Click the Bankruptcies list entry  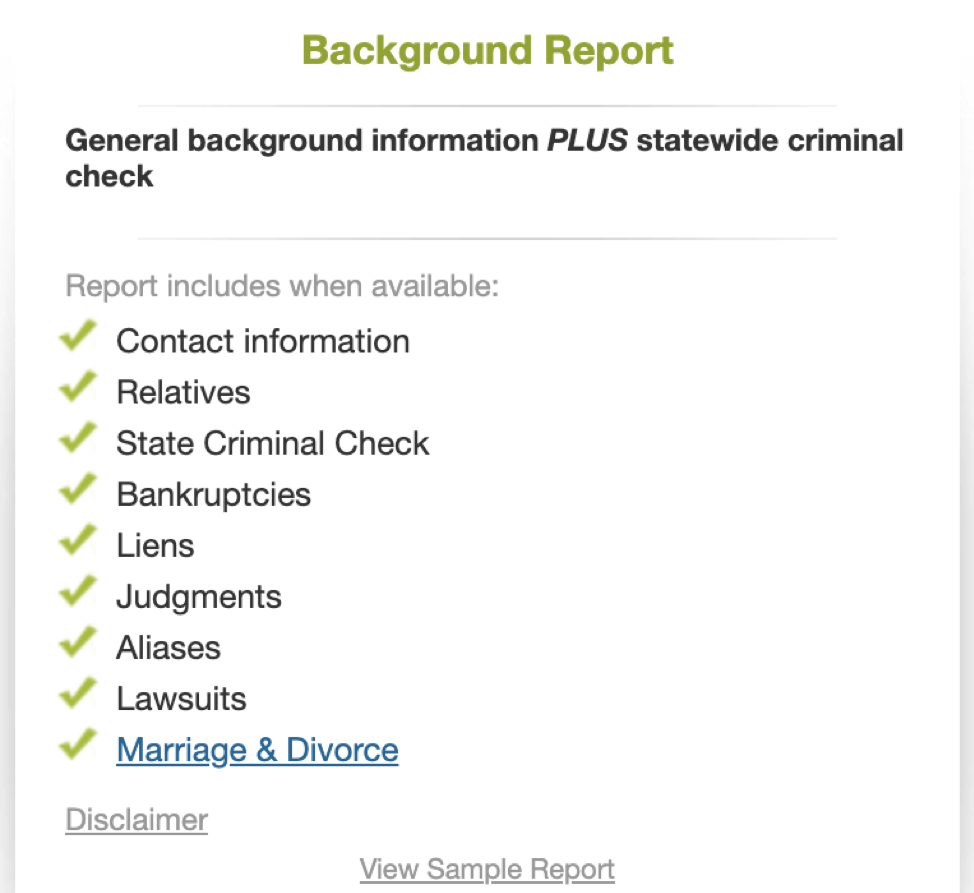click(x=214, y=494)
